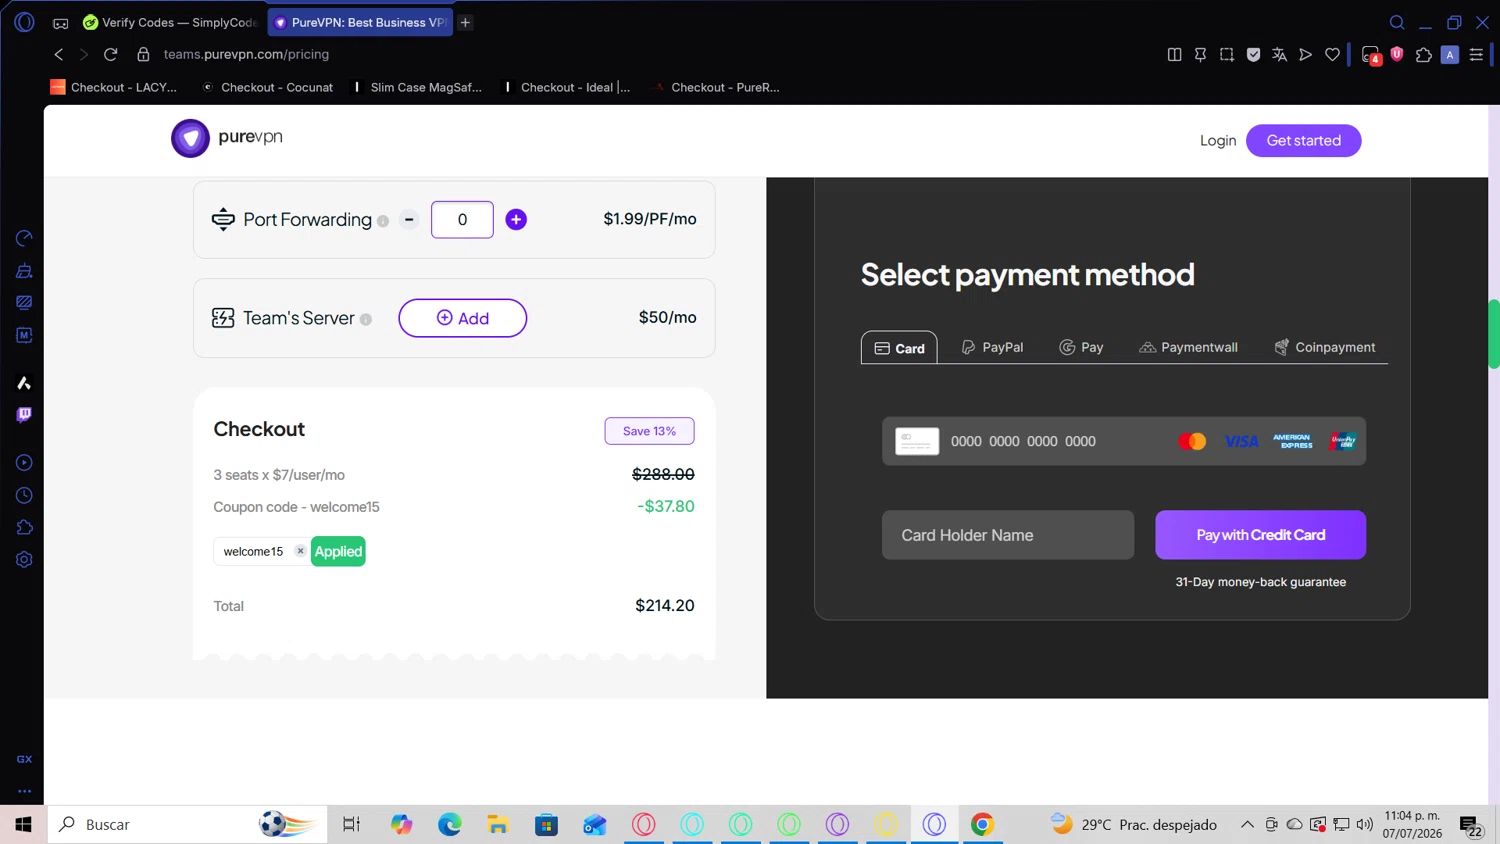Go back to the previous page
The height and width of the screenshot is (844, 1500).
[x=59, y=54]
